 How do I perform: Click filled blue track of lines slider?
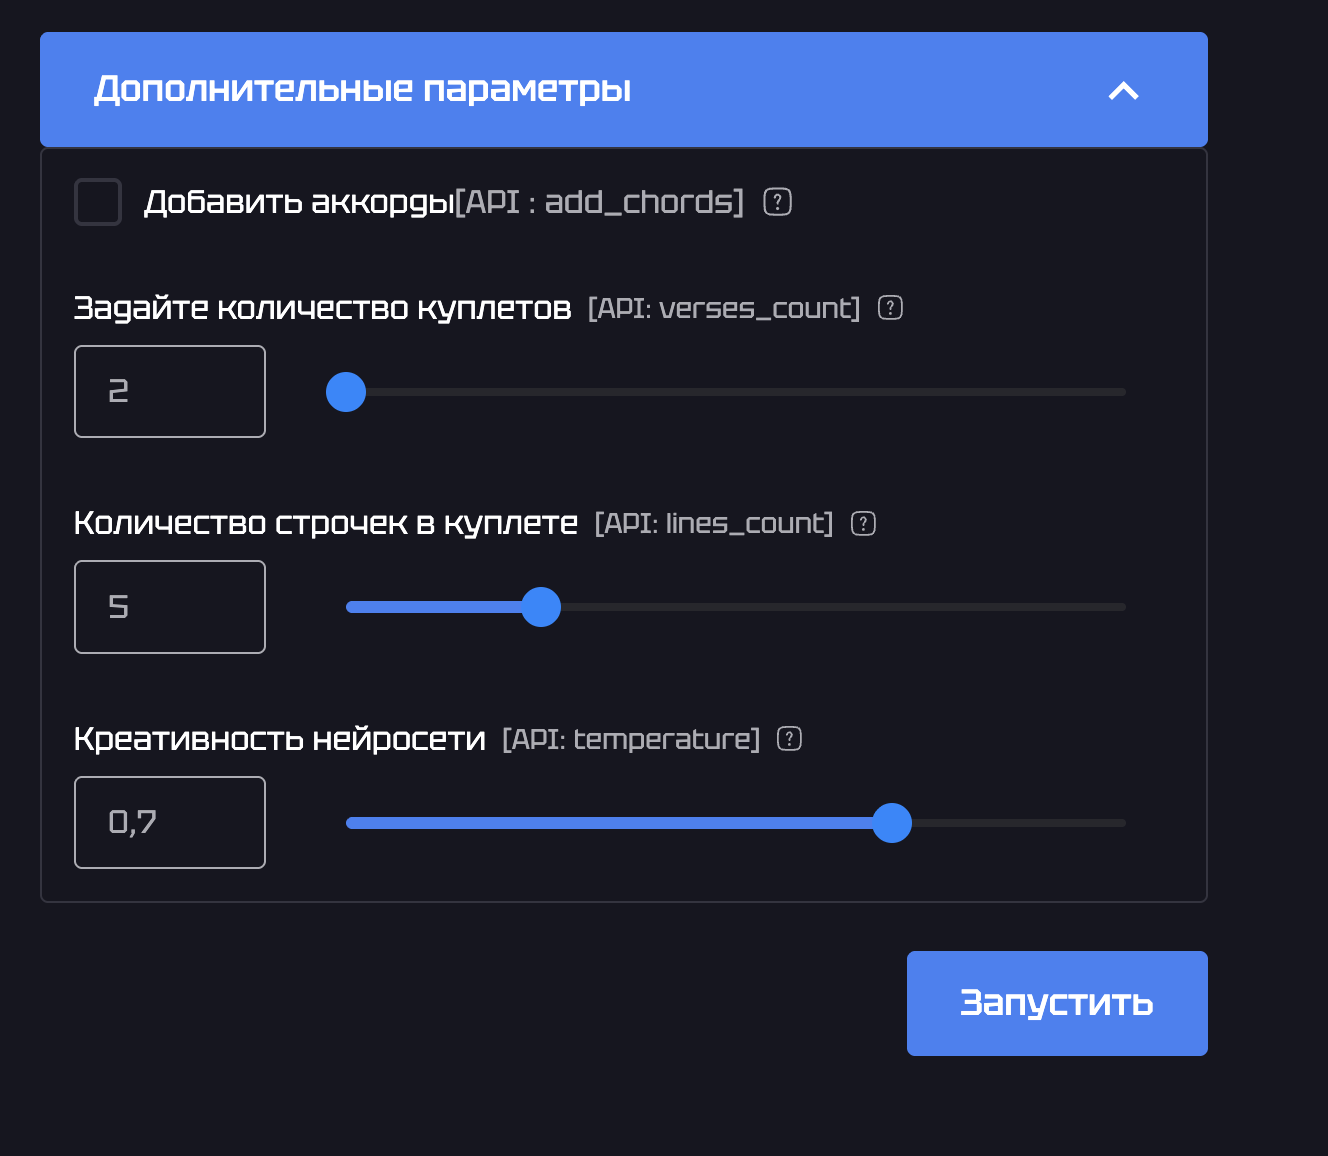[x=433, y=607]
